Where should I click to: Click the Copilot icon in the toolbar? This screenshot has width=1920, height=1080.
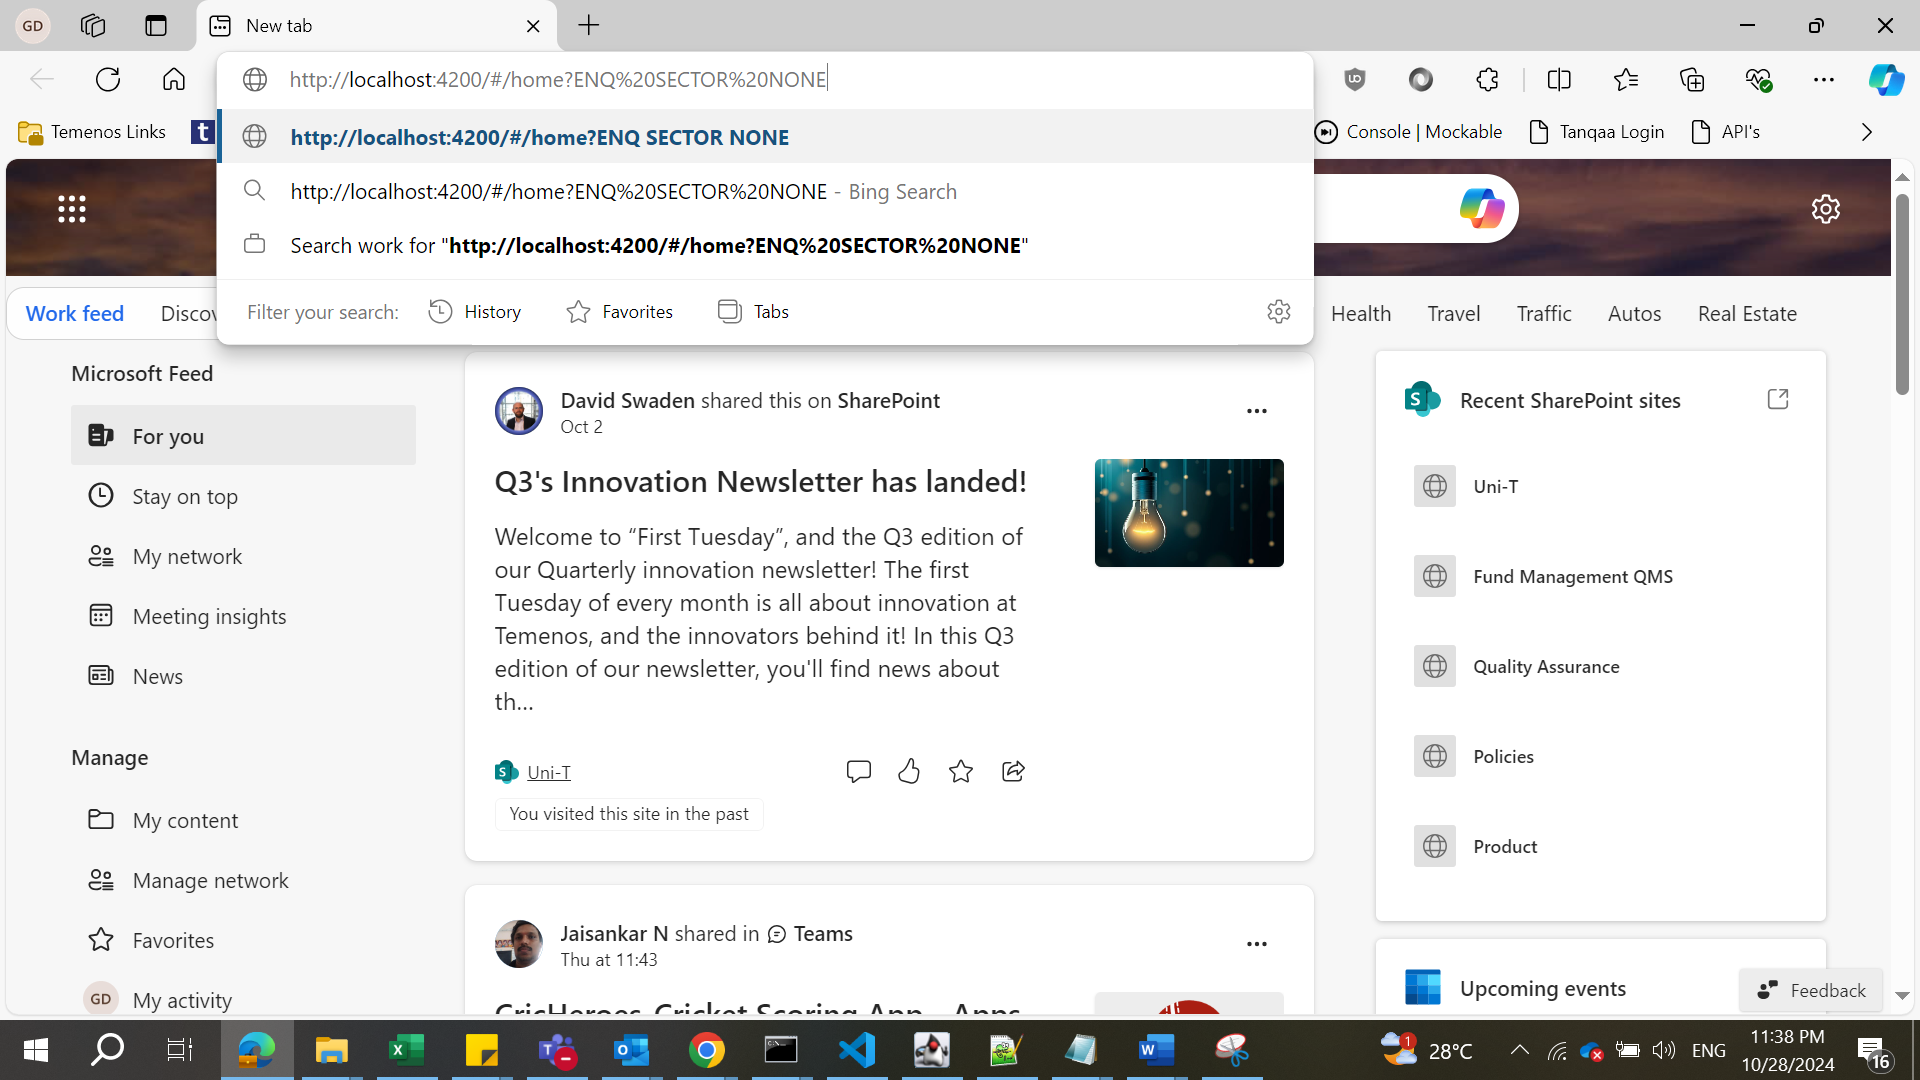[x=1886, y=80]
